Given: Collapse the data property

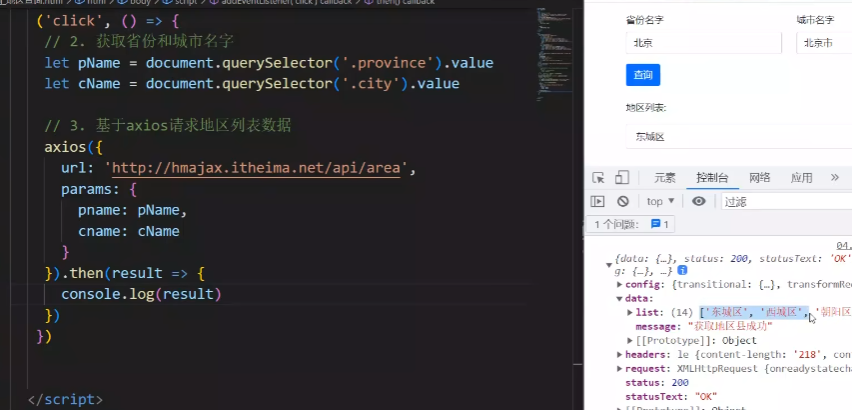Looking at the screenshot, I should 619,299.
